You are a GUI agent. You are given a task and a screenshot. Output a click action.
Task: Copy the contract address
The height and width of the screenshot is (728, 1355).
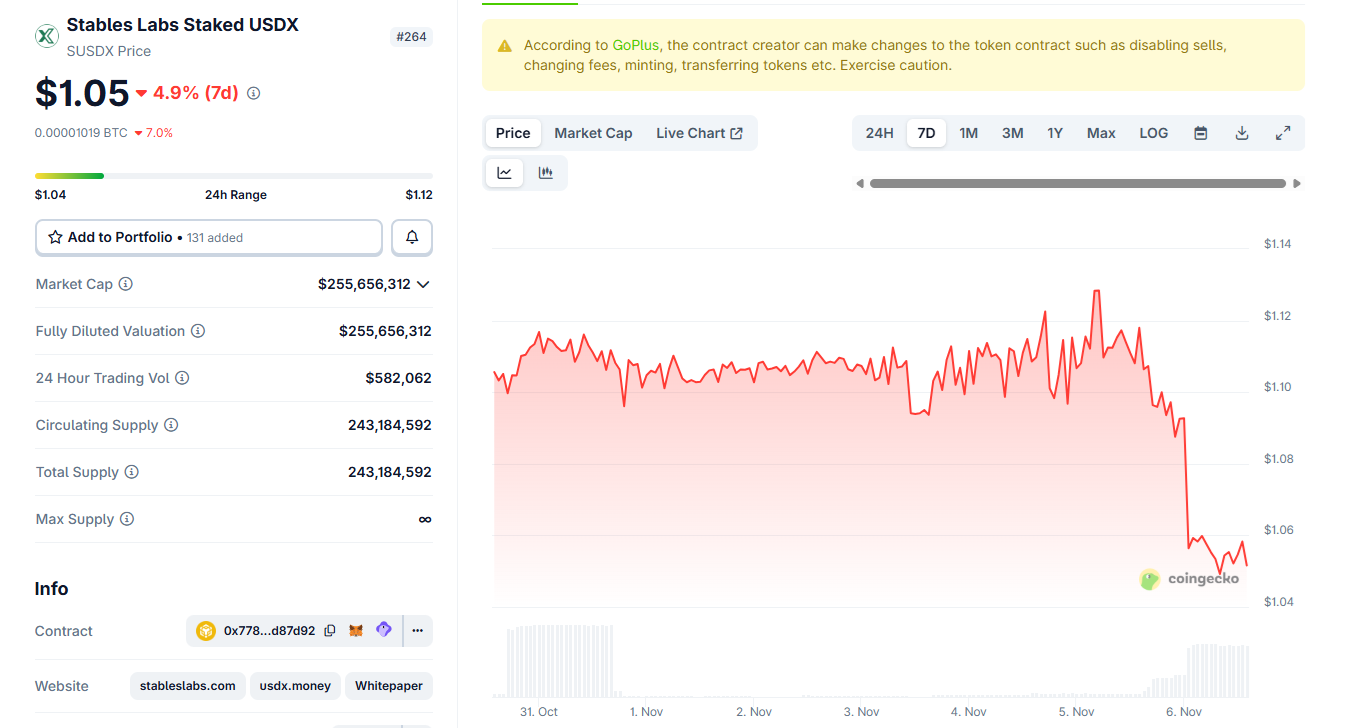click(329, 630)
